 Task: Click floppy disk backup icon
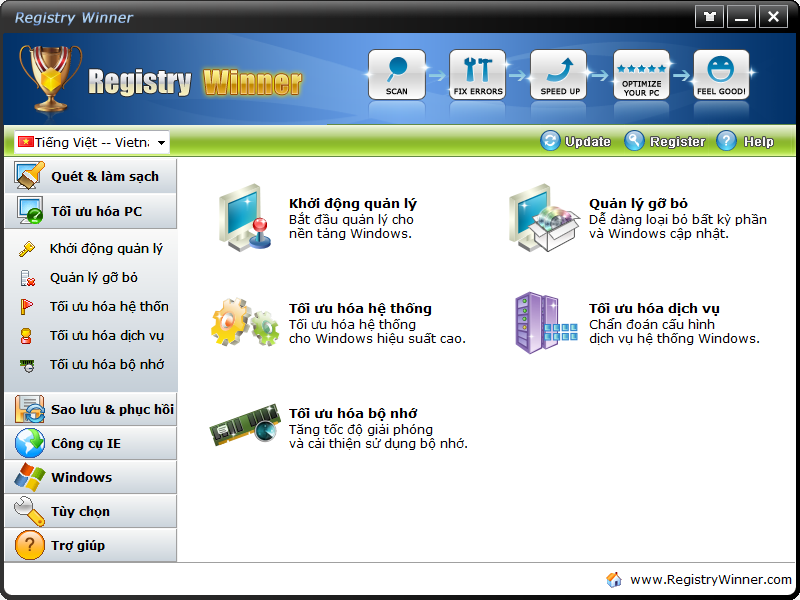pos(30,409)
